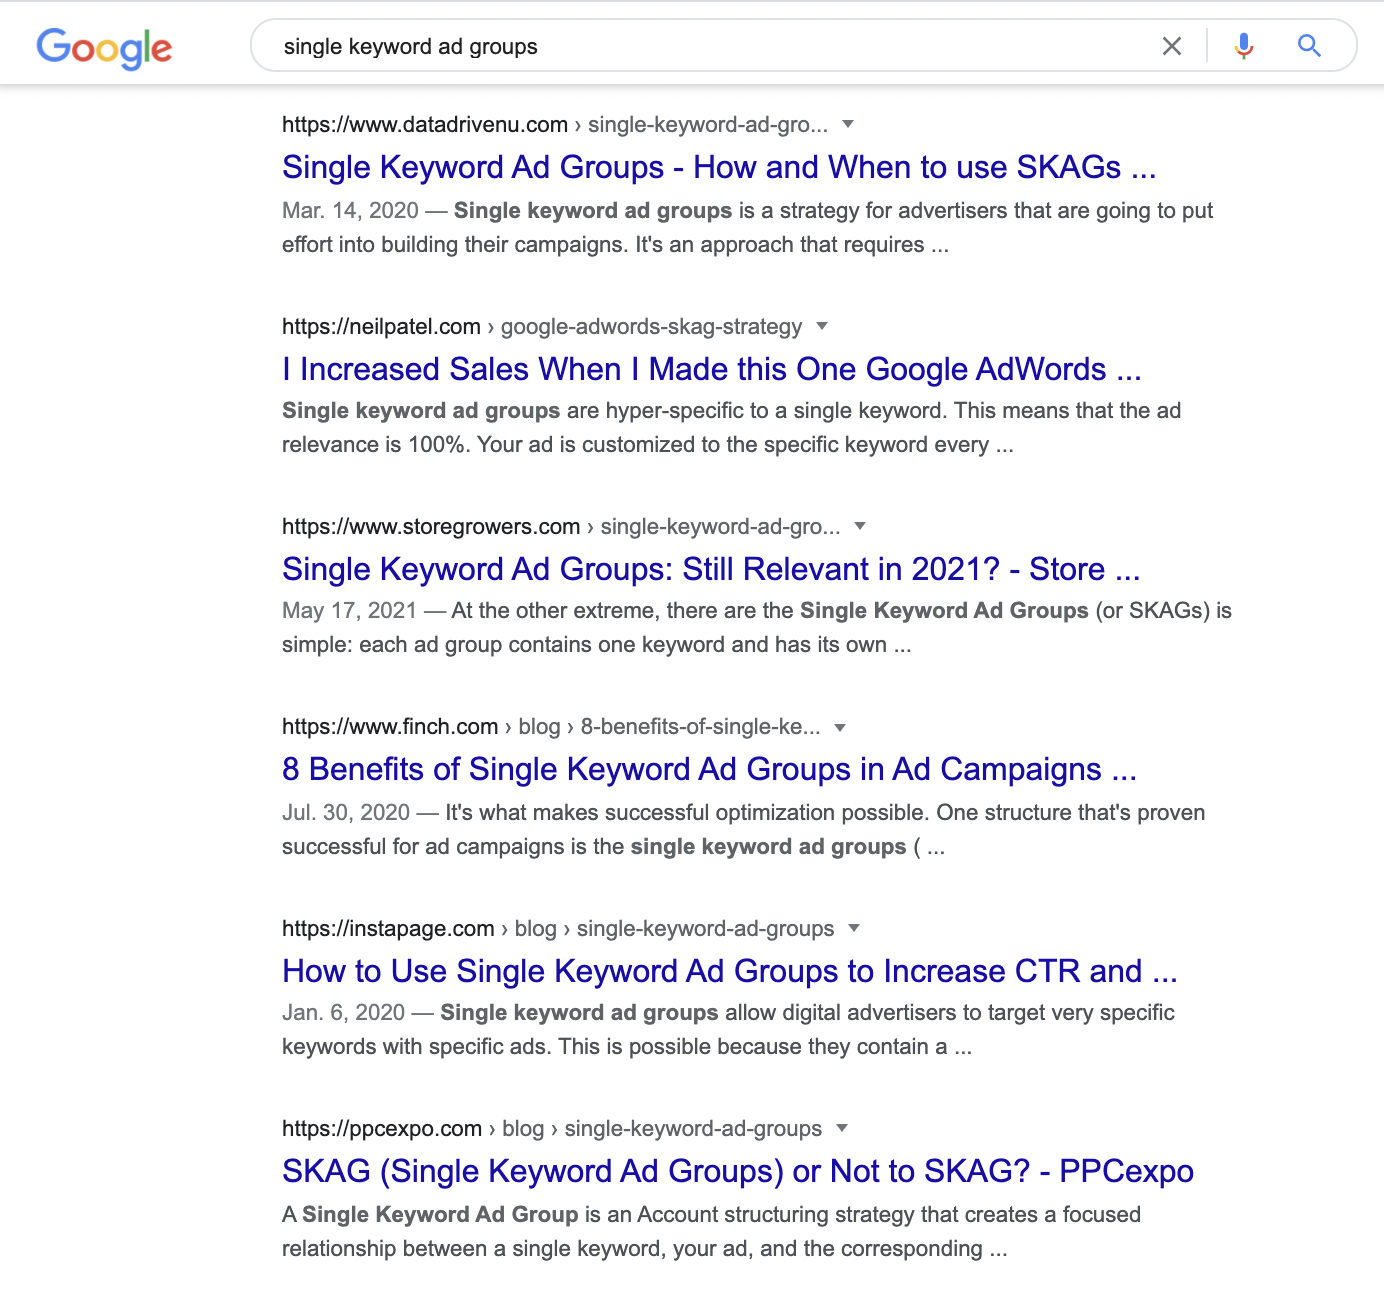Click the https://www.finch.com URL text
The width and height of the screenshot is (1384, 1306).
pyautogui.click(x=390, y=727)
